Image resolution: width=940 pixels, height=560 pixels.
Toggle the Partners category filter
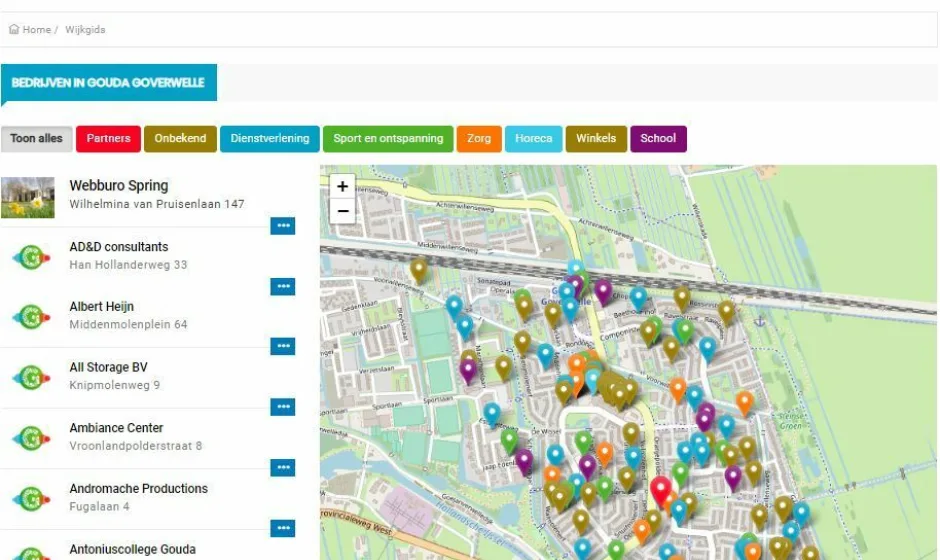click(x=108, y=139)
